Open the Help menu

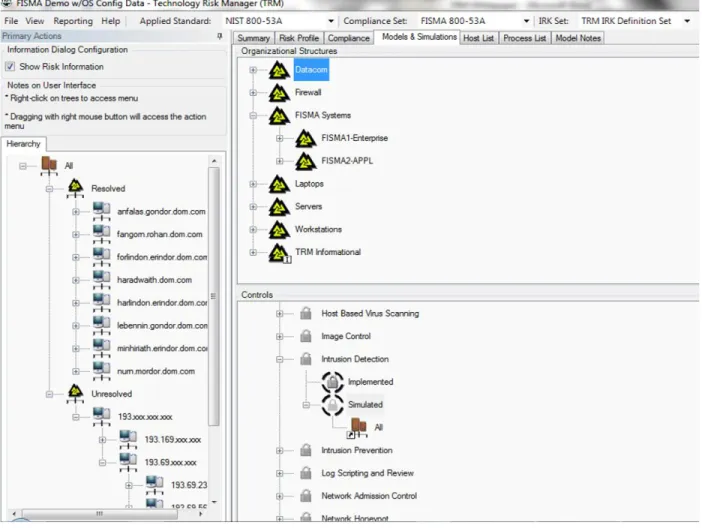tap(111, 21)
